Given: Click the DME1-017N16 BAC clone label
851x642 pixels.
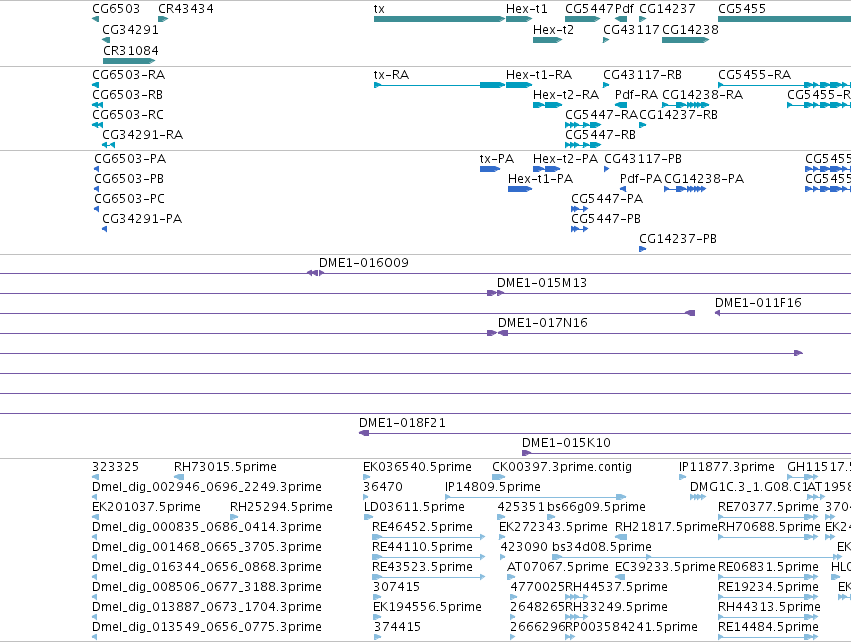Looking at the screenshot, I should pos(543,323).
